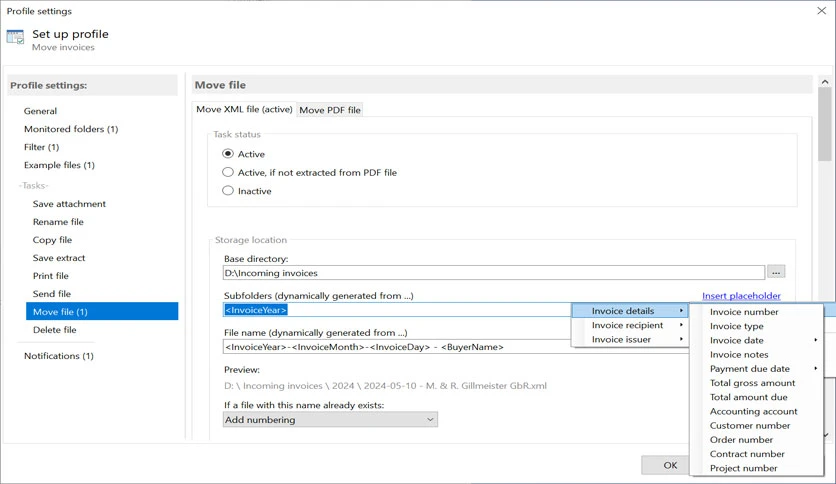Select the Save extract task
The image size is (836, 484).
pos(59,258)
